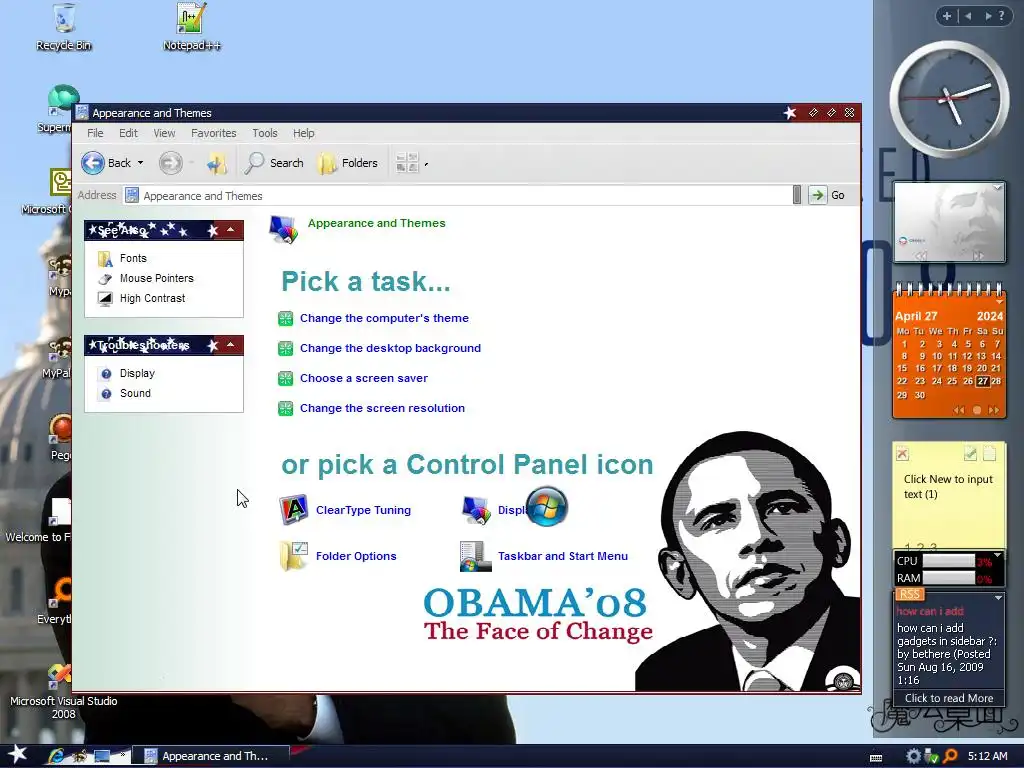
Task: Toggle the Folders pane toolbar button
Action: pyautogui.click(x=347, y=163)
